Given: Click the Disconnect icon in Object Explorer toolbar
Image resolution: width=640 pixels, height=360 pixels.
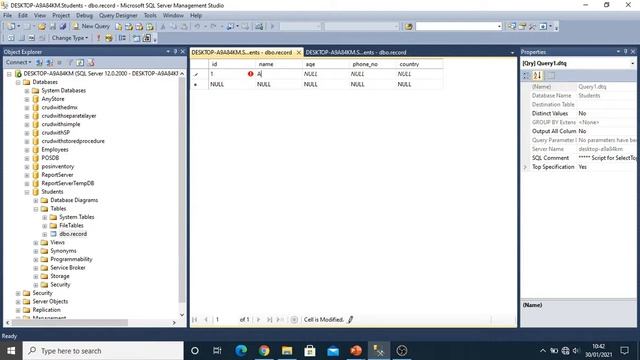Looking at the screenshot, I should pos(49,62).
